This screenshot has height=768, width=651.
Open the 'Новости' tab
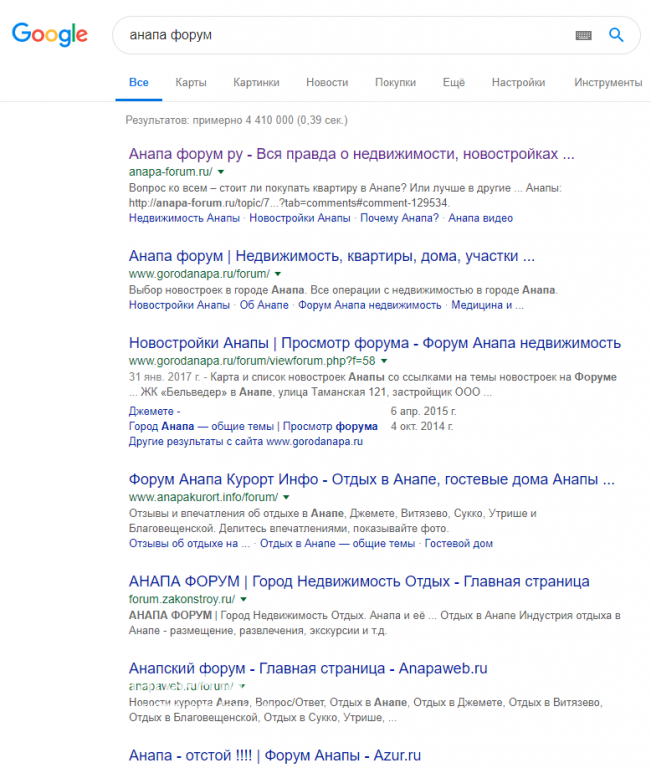pyautogui.click(x=327, y=82)
